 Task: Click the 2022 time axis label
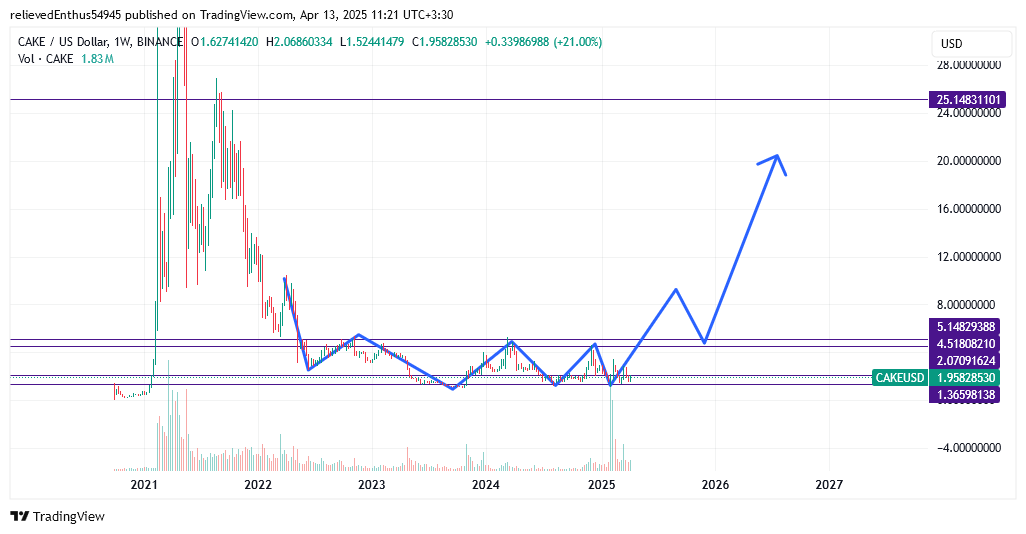(x=258, y=484)
